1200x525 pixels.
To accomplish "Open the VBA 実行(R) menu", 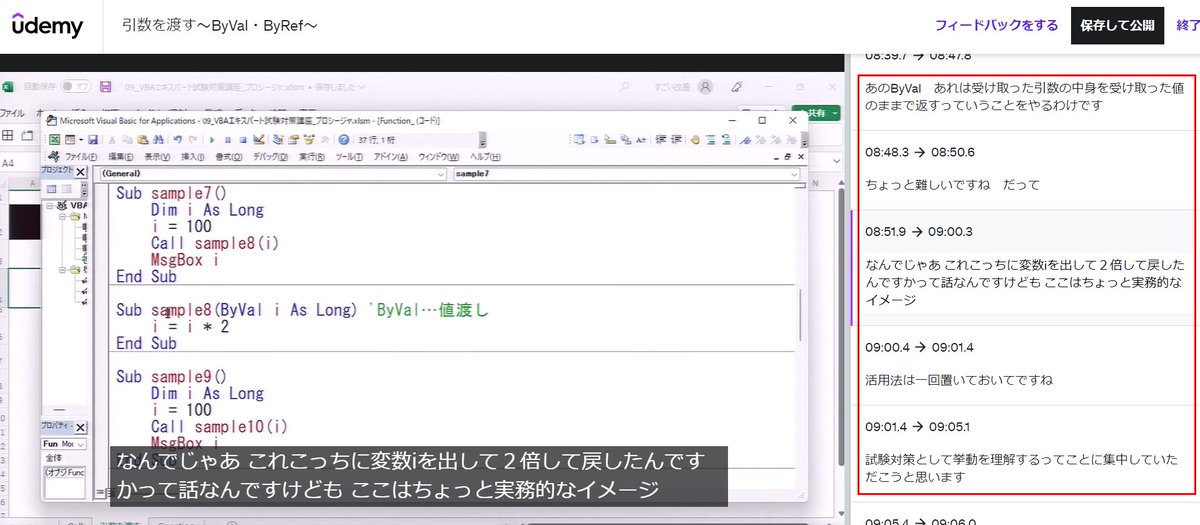I will coord(312,157).
